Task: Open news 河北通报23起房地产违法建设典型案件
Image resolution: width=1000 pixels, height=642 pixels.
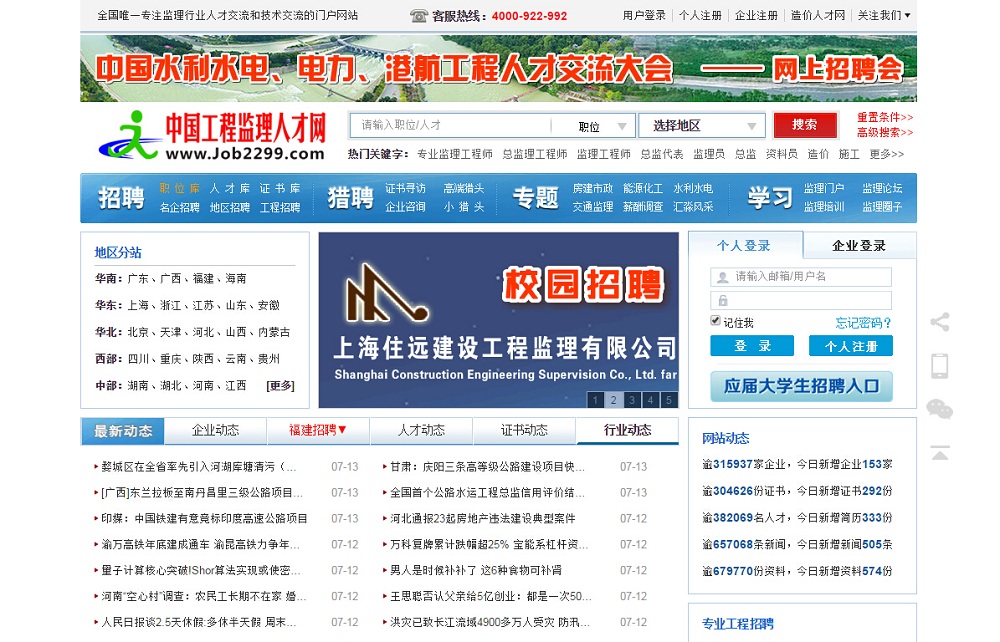Action: pos(483,519)
